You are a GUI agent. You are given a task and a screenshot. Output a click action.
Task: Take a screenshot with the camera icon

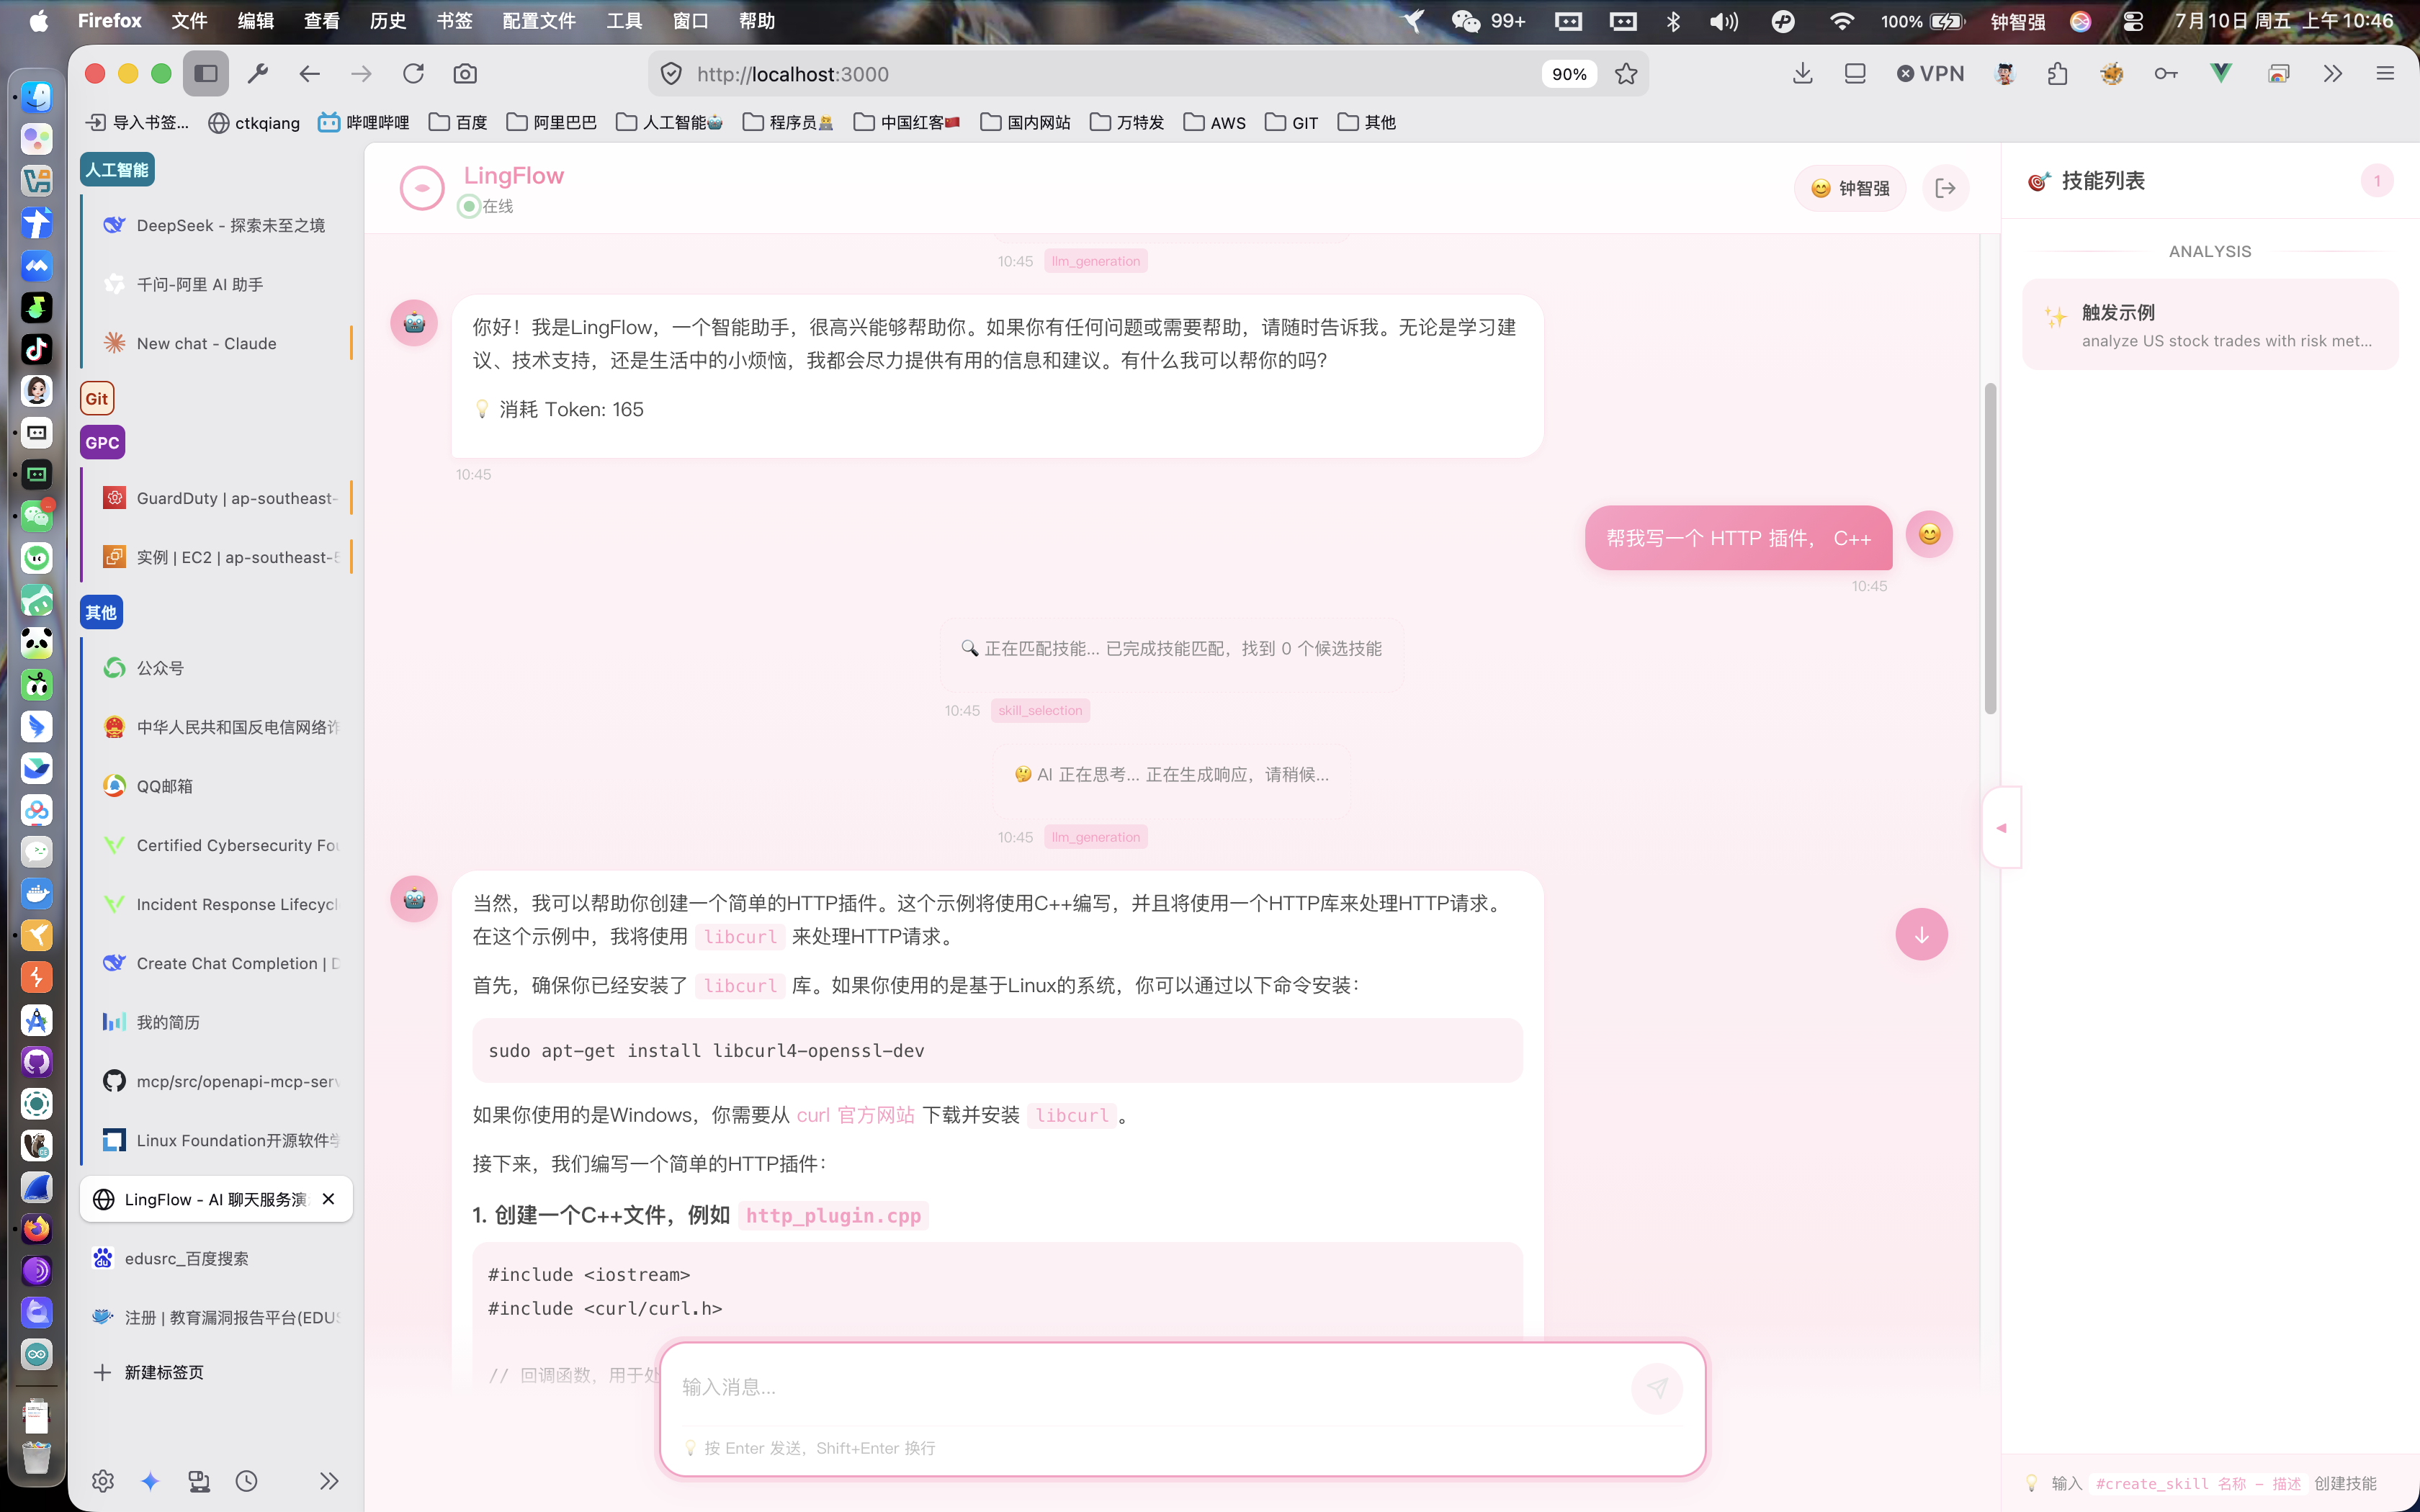click(465, 74)
